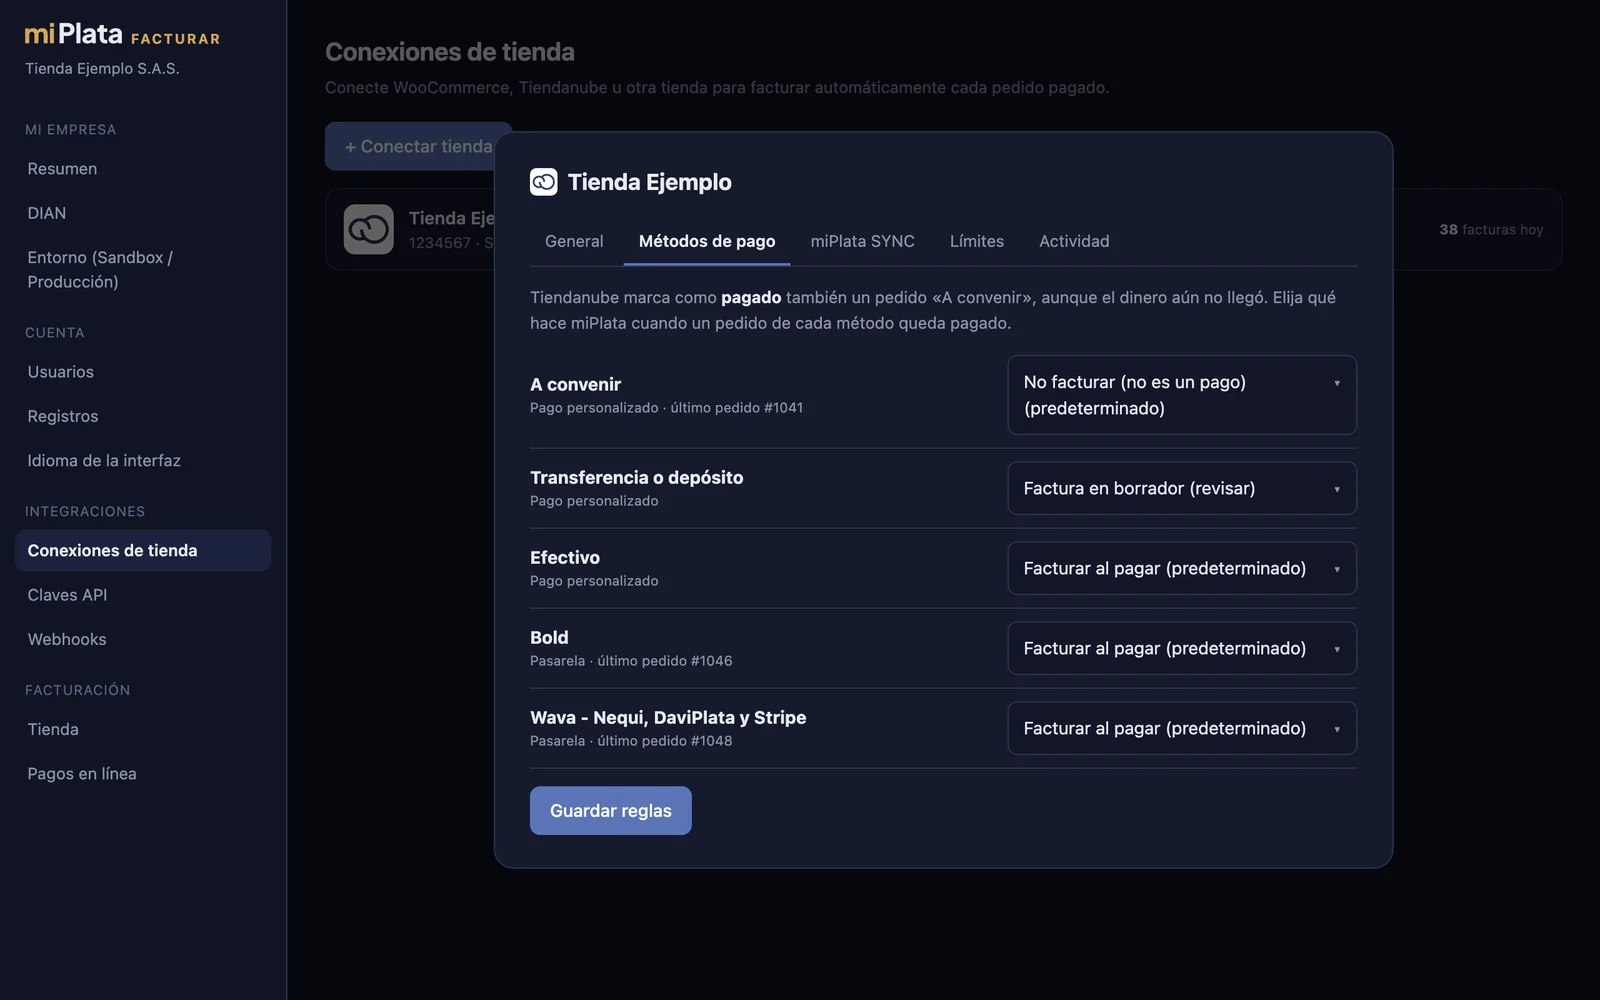Viewport: 1600px width, 1000px height.
Task: Click the Pasarela · último pedido #1048 text
Action: [631, 741]
